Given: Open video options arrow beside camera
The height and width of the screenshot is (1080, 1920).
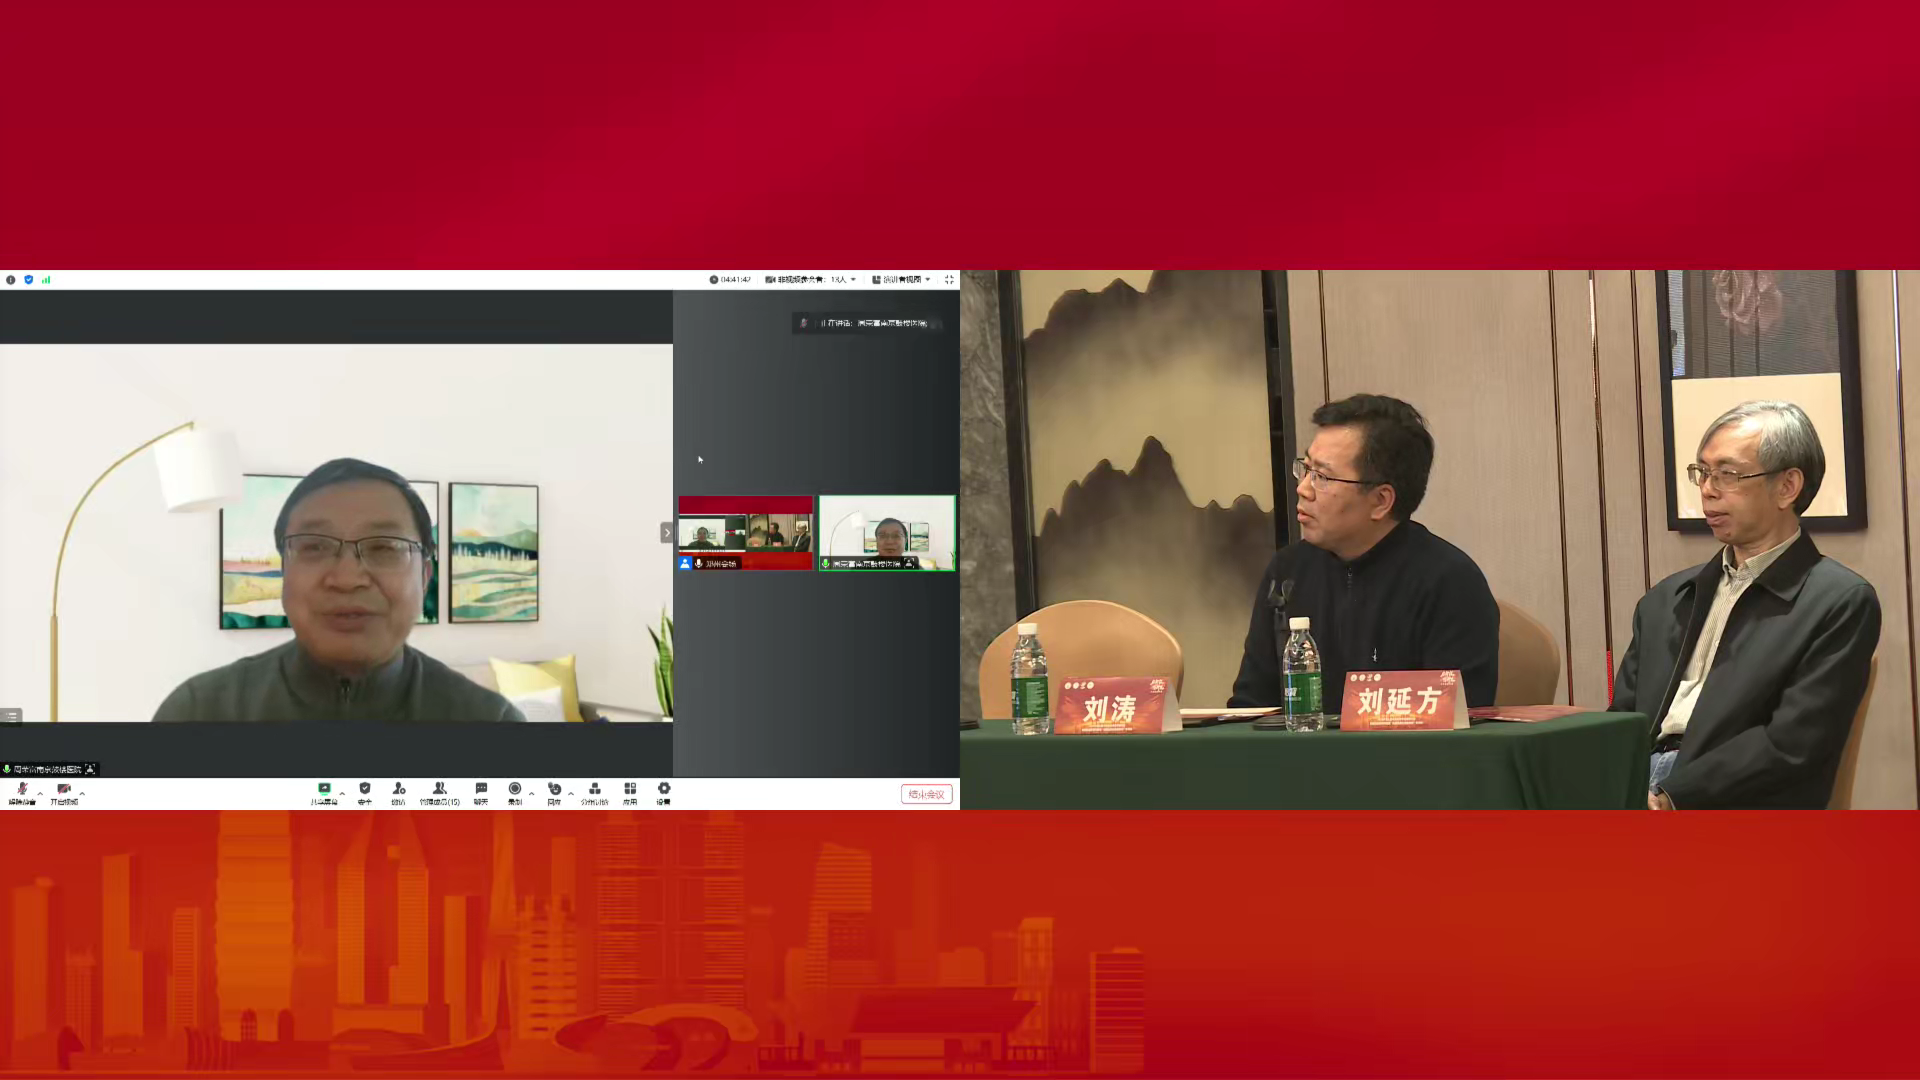Looking at the screenshot, I should click(82, 793).
